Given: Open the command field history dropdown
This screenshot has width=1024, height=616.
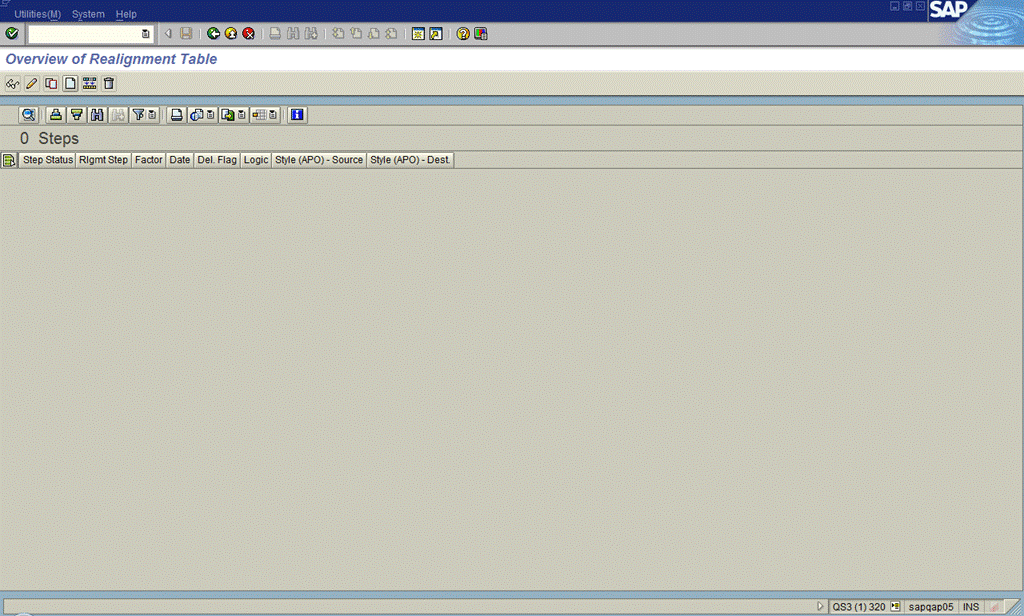Looking at the screenshot, I should pos(146,33).
